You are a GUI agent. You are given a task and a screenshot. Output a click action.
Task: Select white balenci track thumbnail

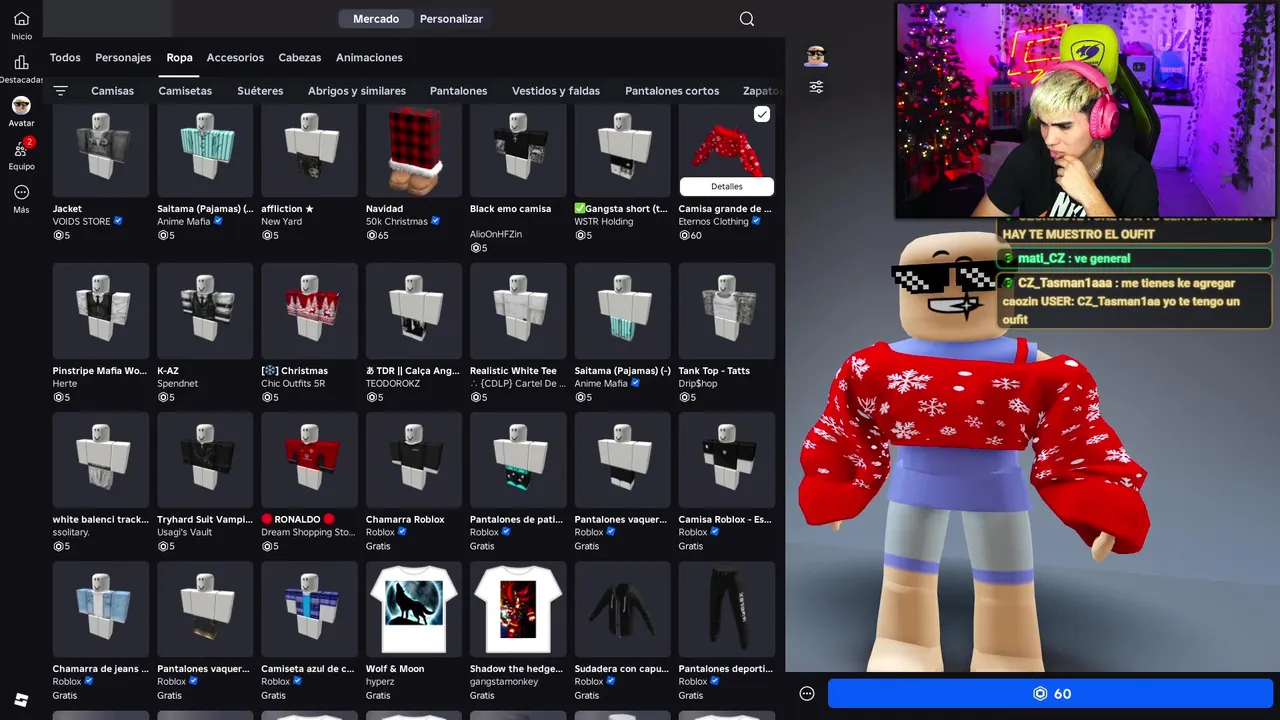click(x=101, y=460)
